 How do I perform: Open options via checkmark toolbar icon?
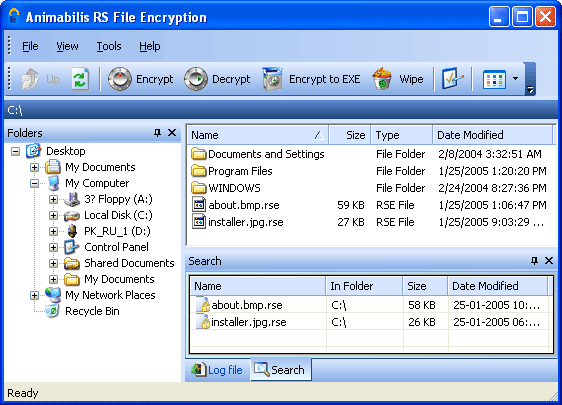point(452,79)
